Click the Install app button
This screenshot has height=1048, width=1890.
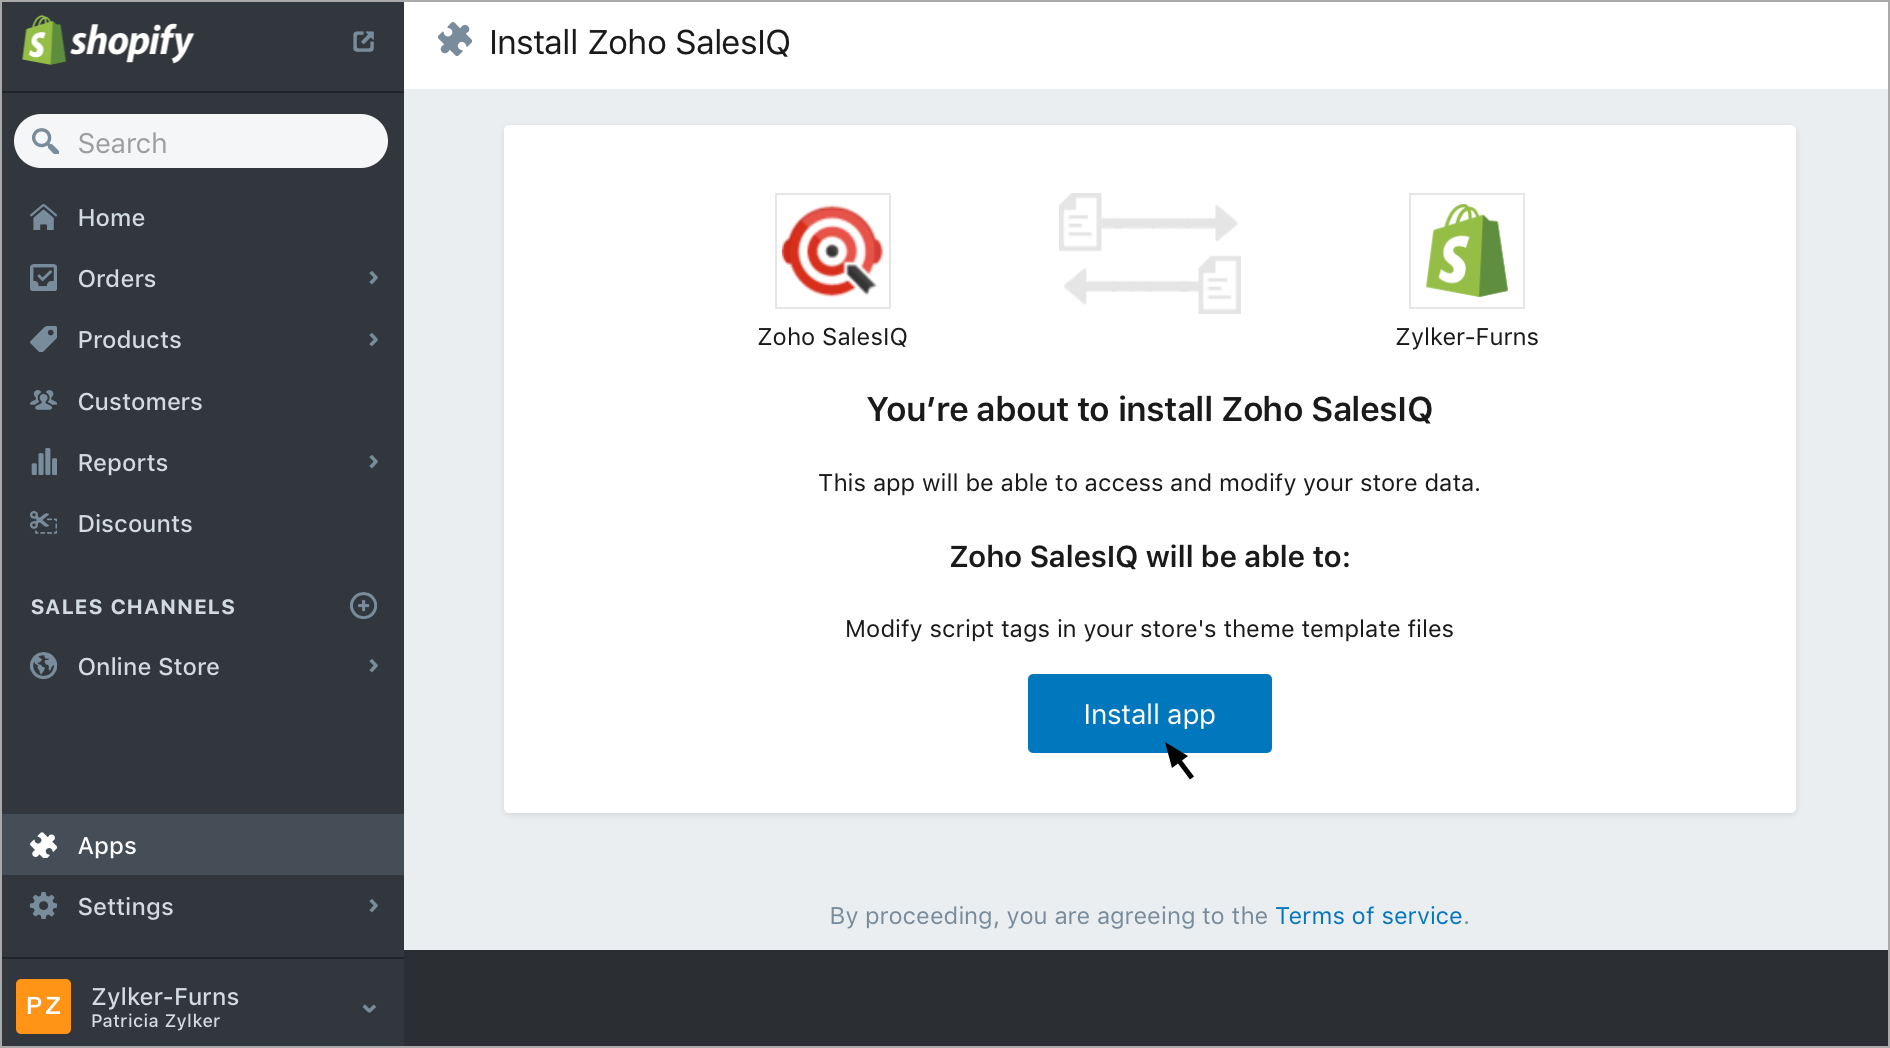click(x=1149, y=713)
